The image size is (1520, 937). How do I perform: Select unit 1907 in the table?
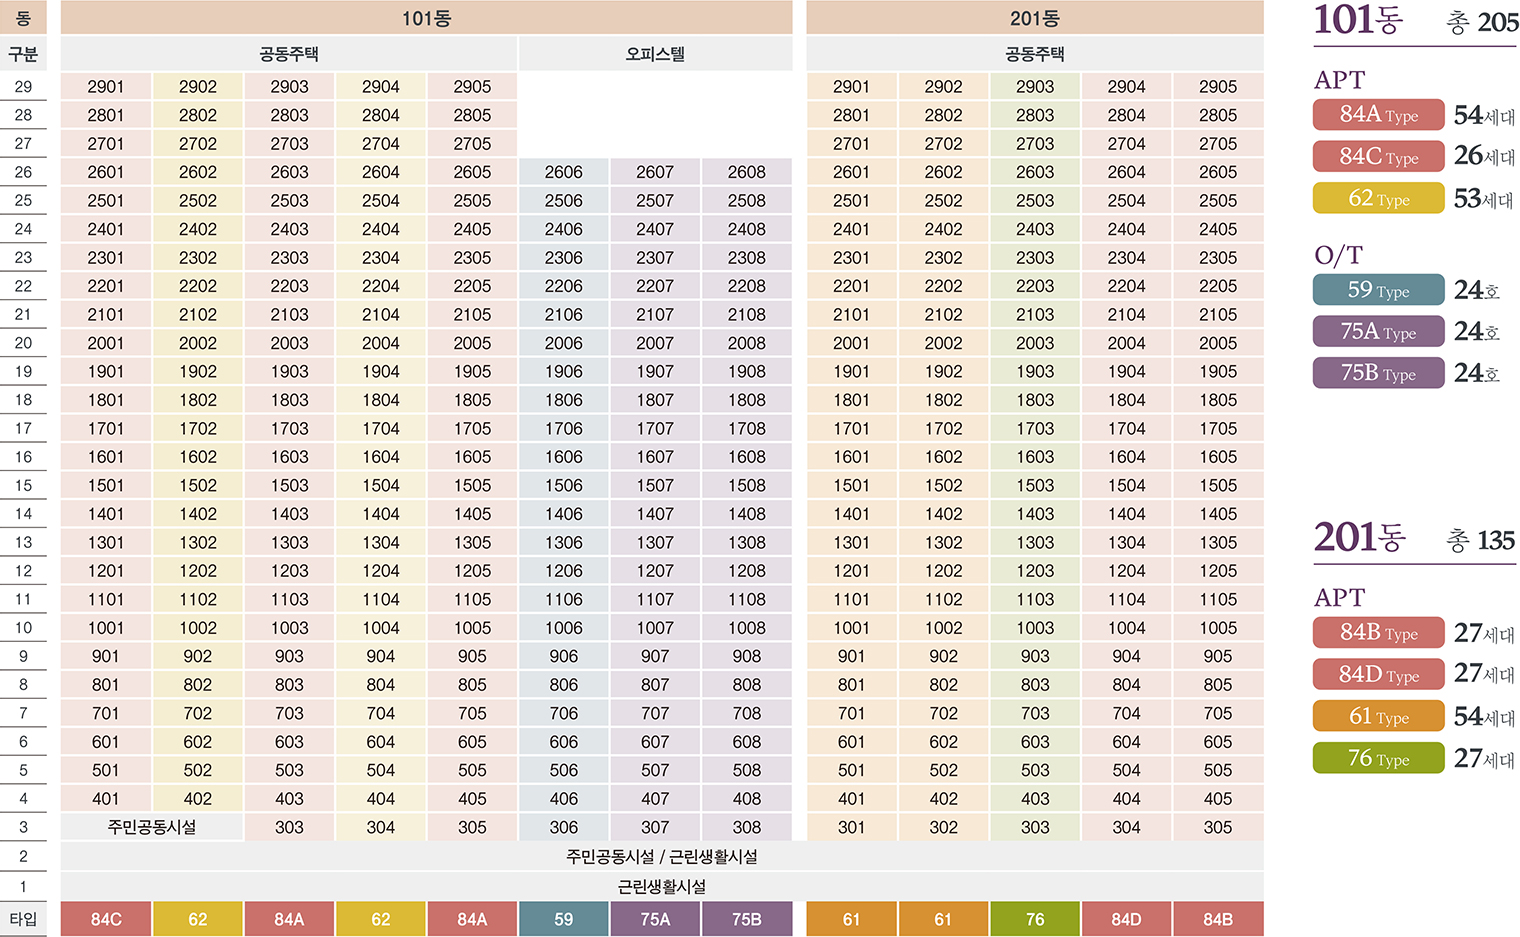[655, 371]
